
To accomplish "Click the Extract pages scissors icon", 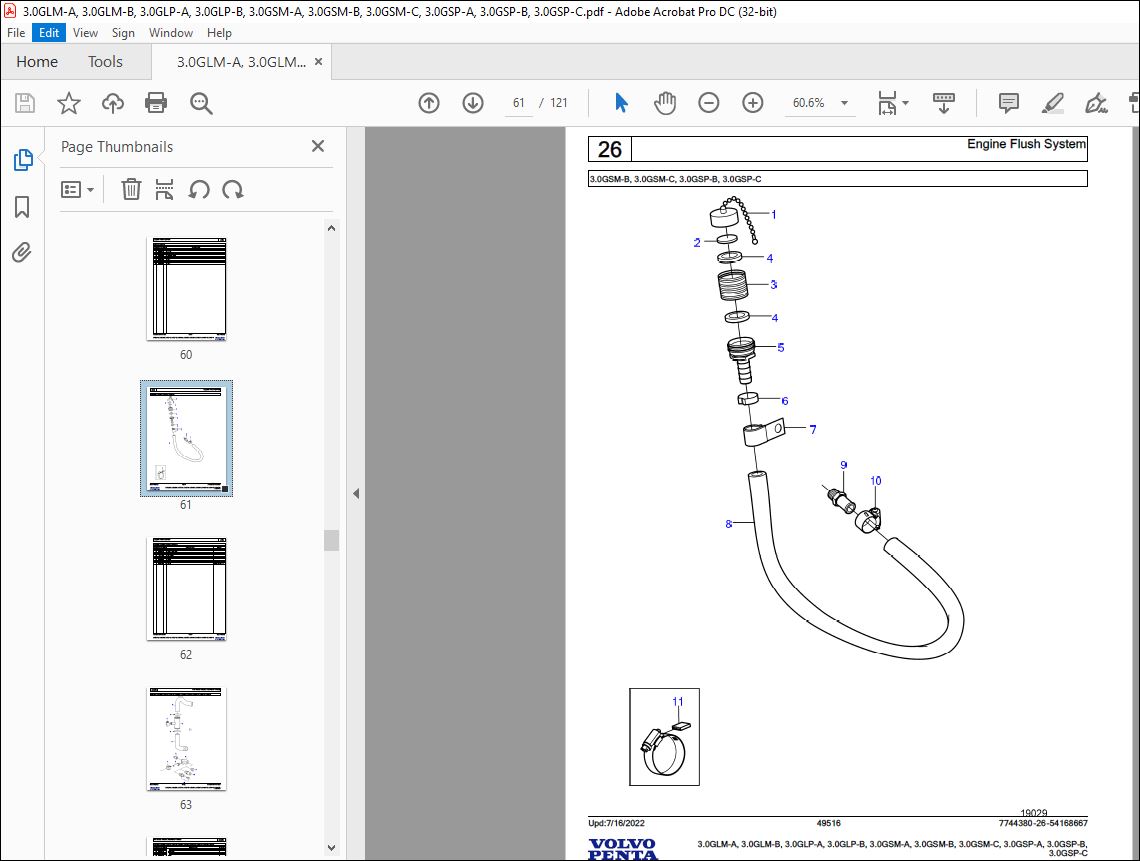I will tap(164, 190).
